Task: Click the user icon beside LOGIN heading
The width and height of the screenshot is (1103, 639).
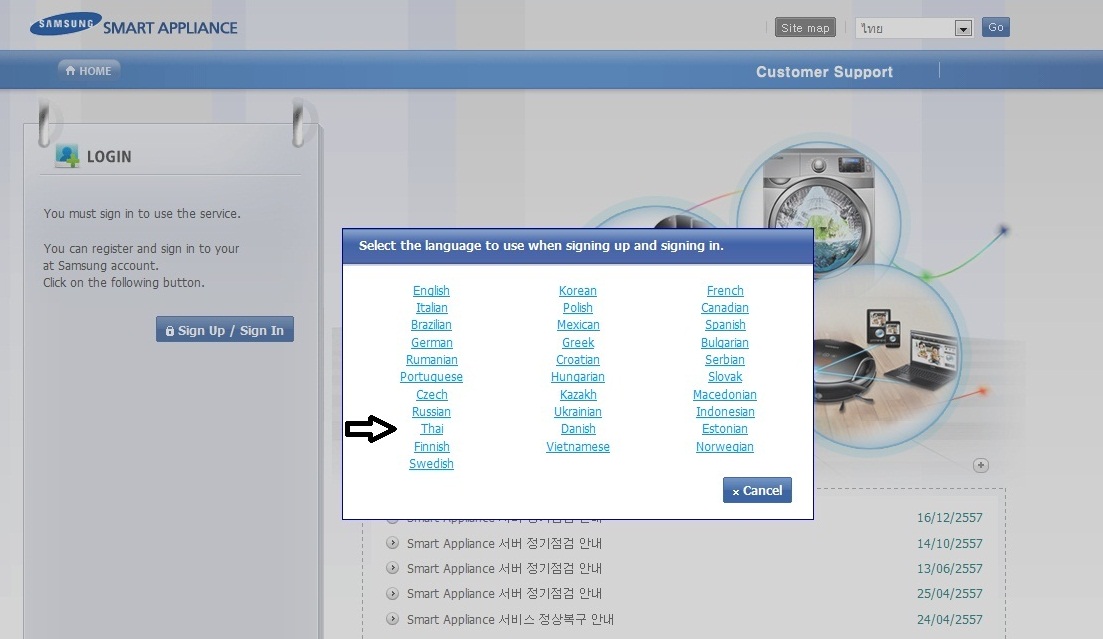Action: (x=67, y=156)
